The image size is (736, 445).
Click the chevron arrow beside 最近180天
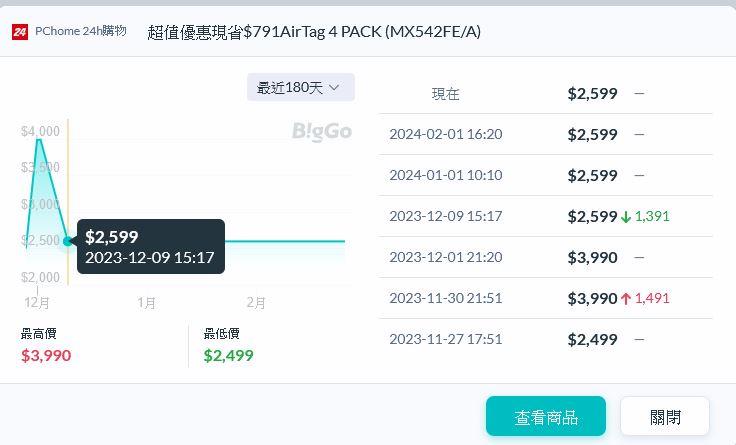[x=334, y=87]
